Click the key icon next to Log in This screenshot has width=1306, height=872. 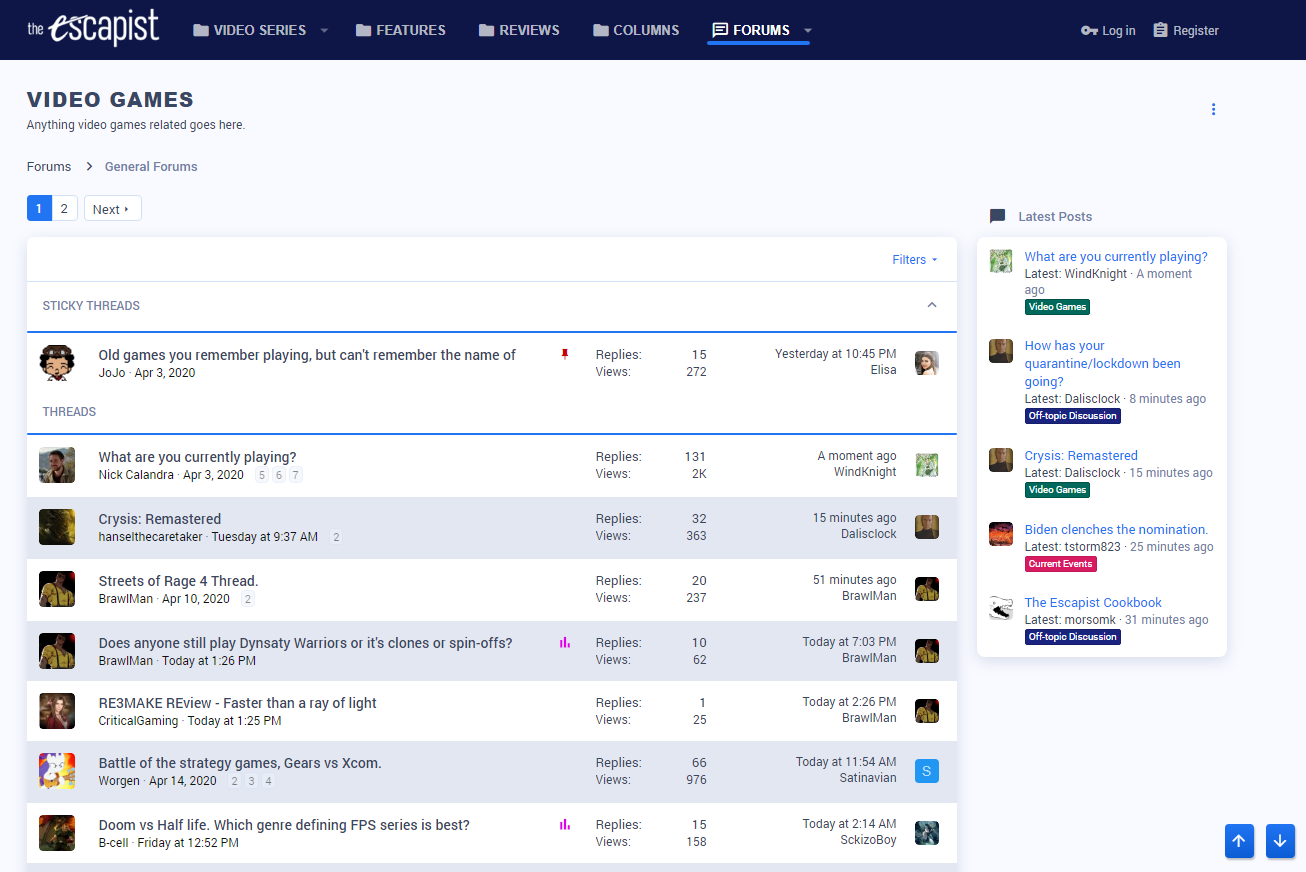tap(1089, 30)
